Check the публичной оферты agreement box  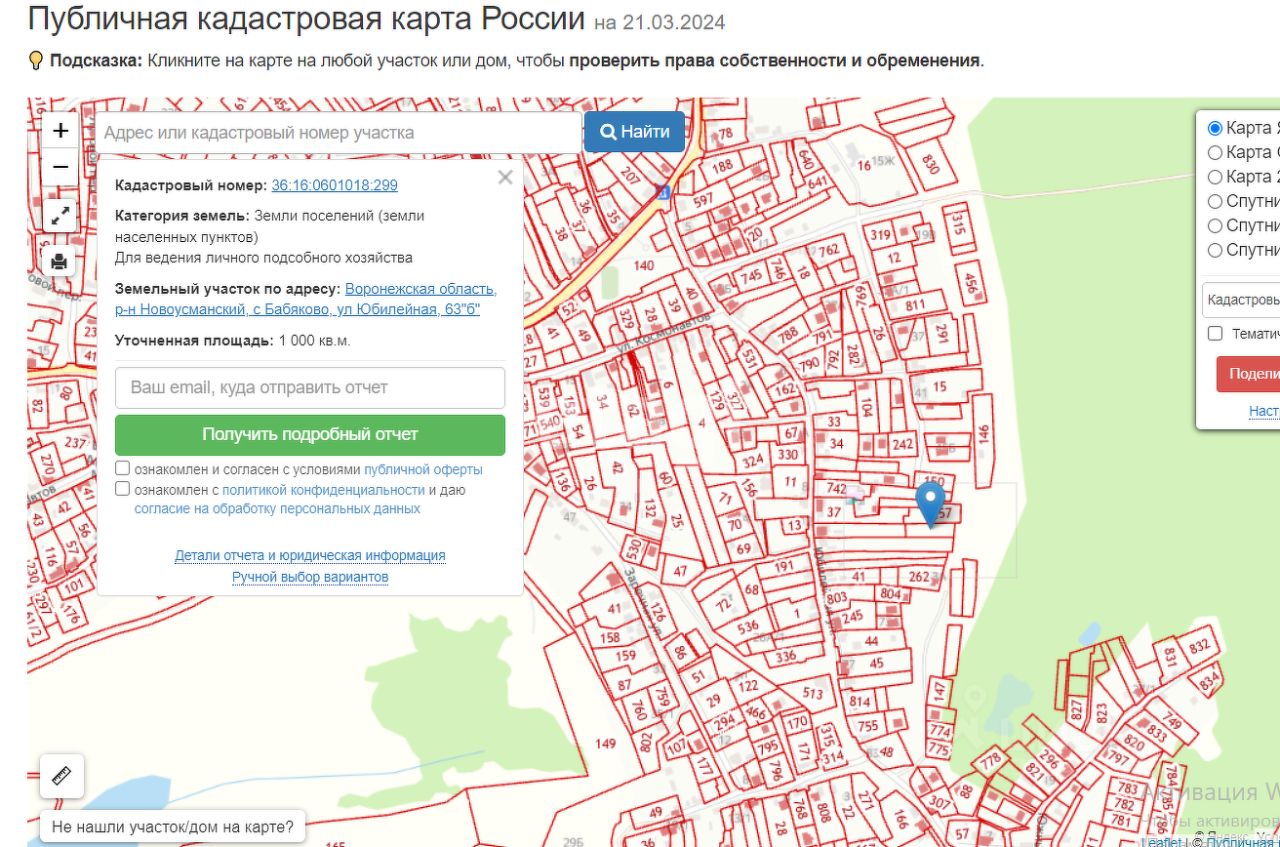(122, 468)
